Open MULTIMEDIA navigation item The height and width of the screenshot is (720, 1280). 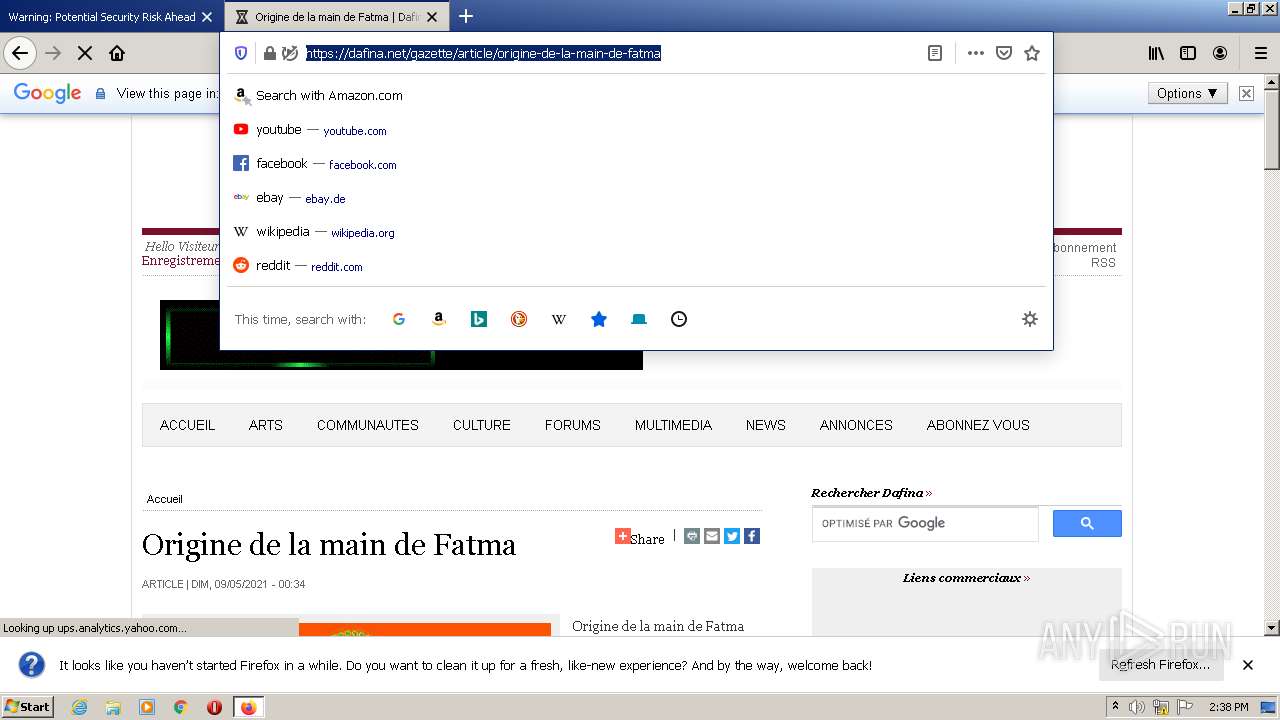click(673, 425)
